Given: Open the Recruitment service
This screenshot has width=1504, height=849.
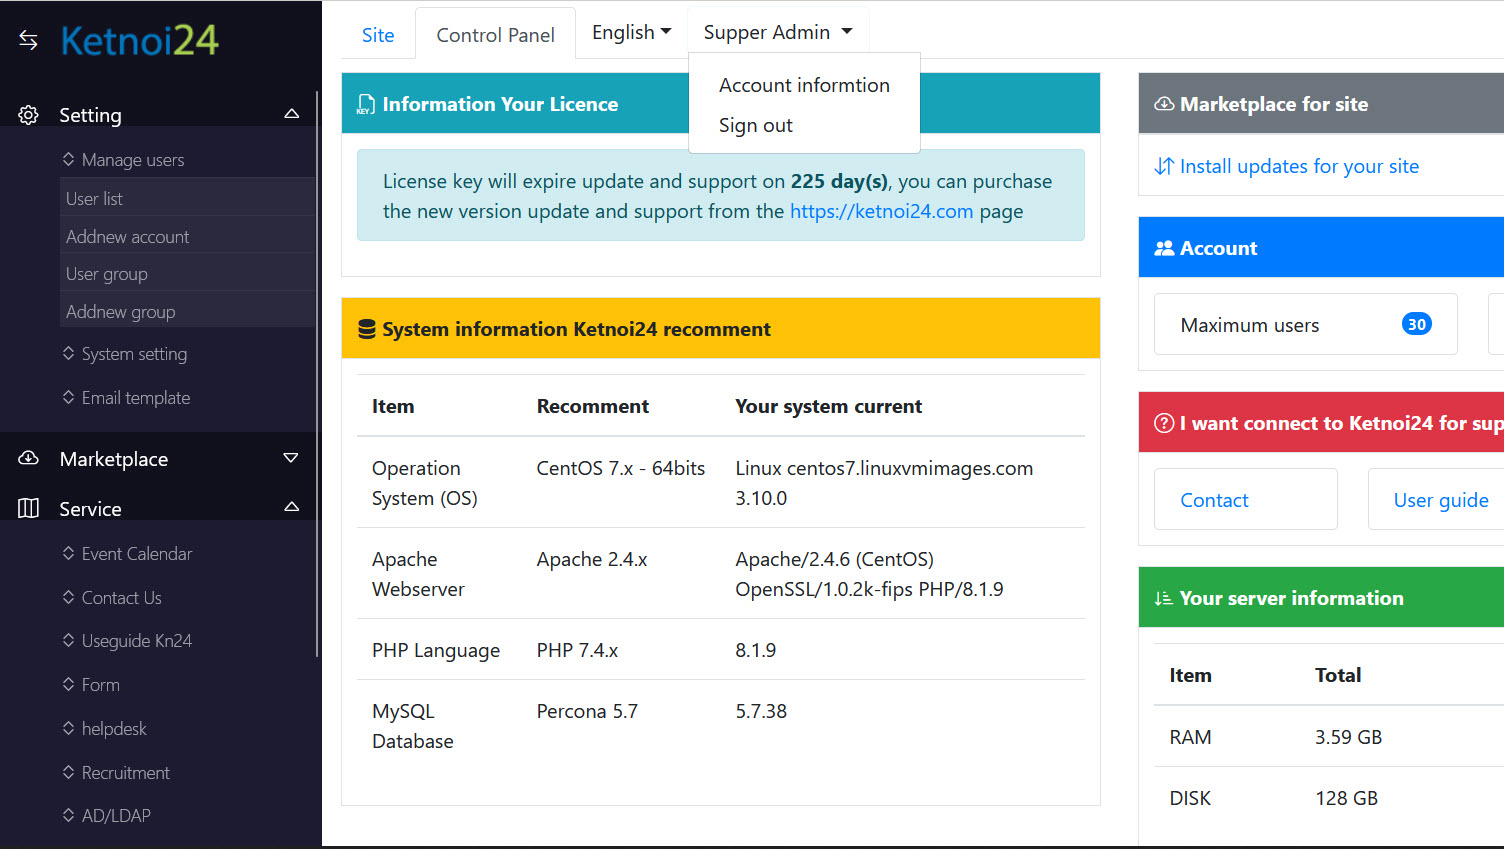Looking at the screenshot, I should [x=126, y=772].
